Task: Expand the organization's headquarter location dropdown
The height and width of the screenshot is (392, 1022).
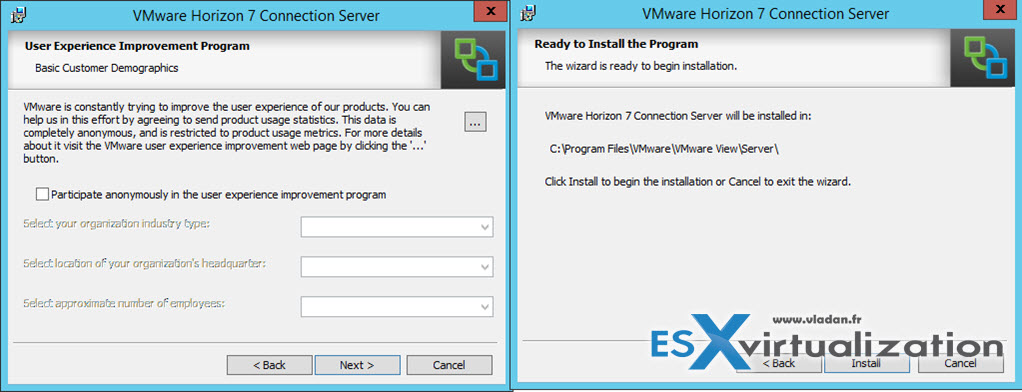Action: 397,266
